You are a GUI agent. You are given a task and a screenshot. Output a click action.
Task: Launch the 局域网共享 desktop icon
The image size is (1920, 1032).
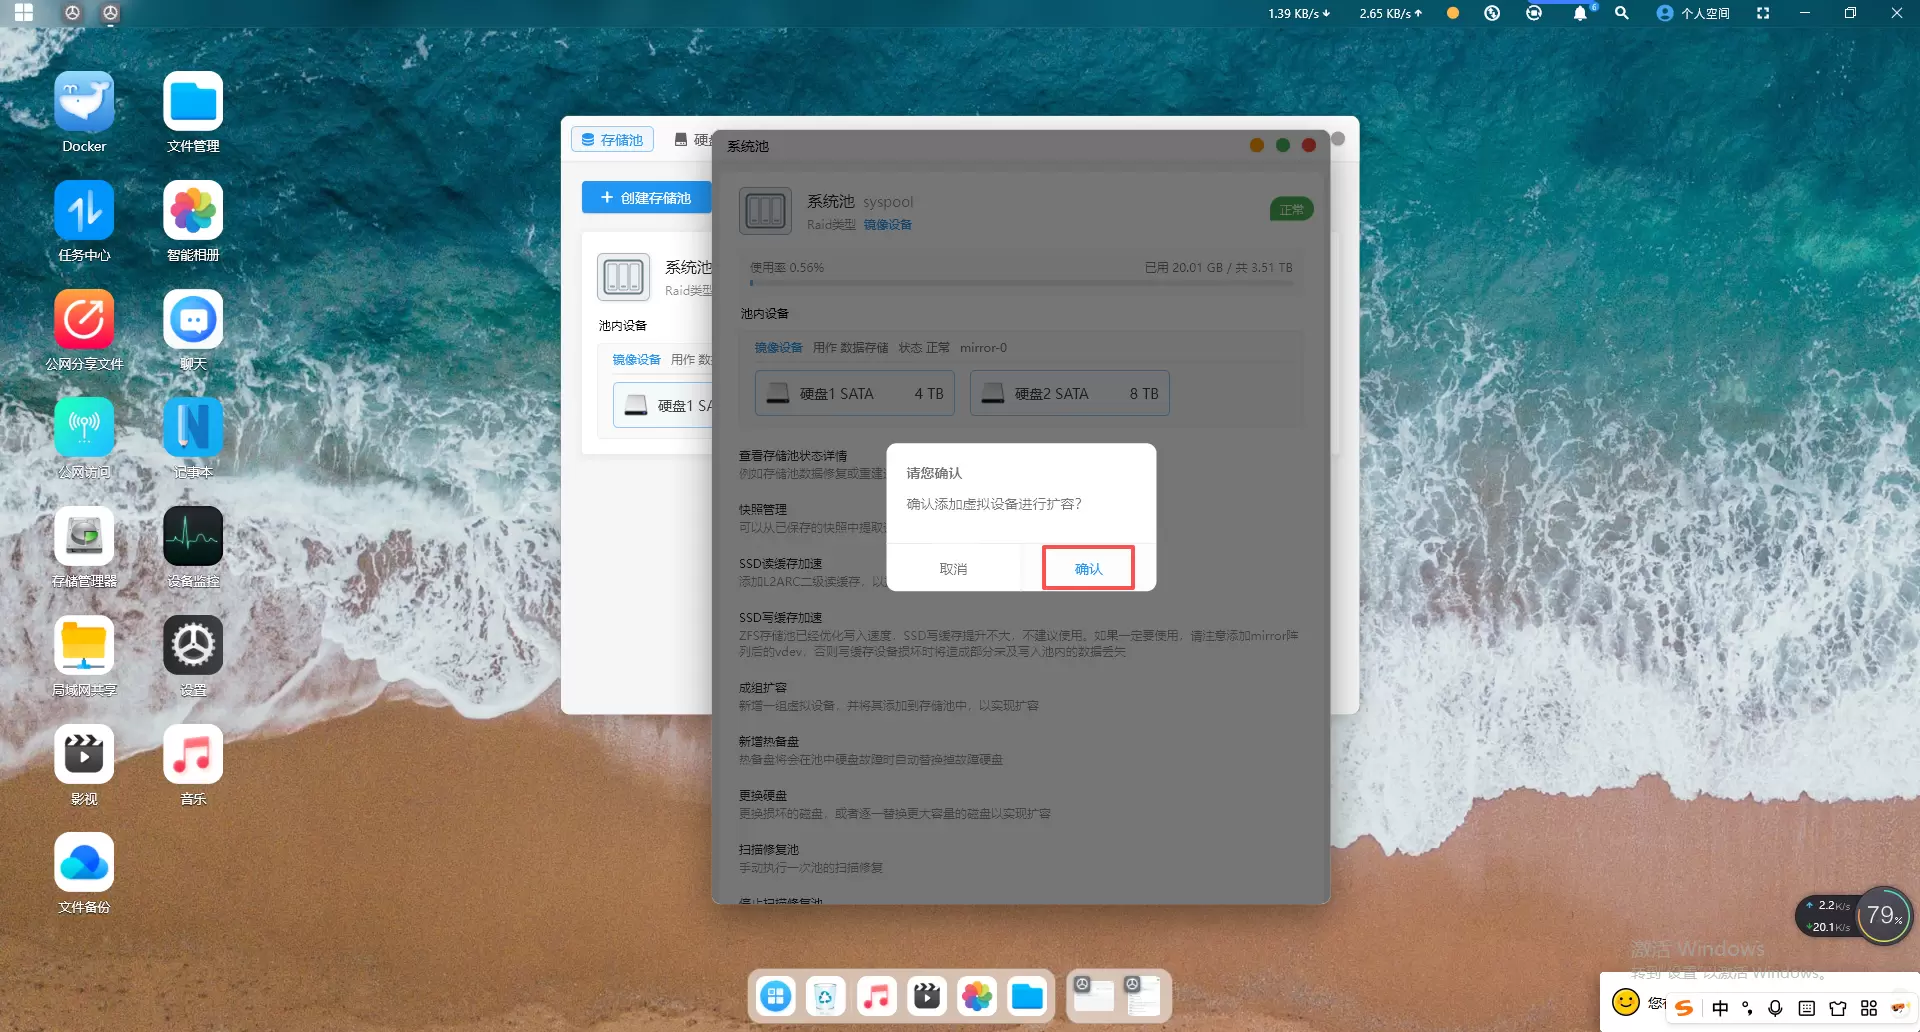84,646
